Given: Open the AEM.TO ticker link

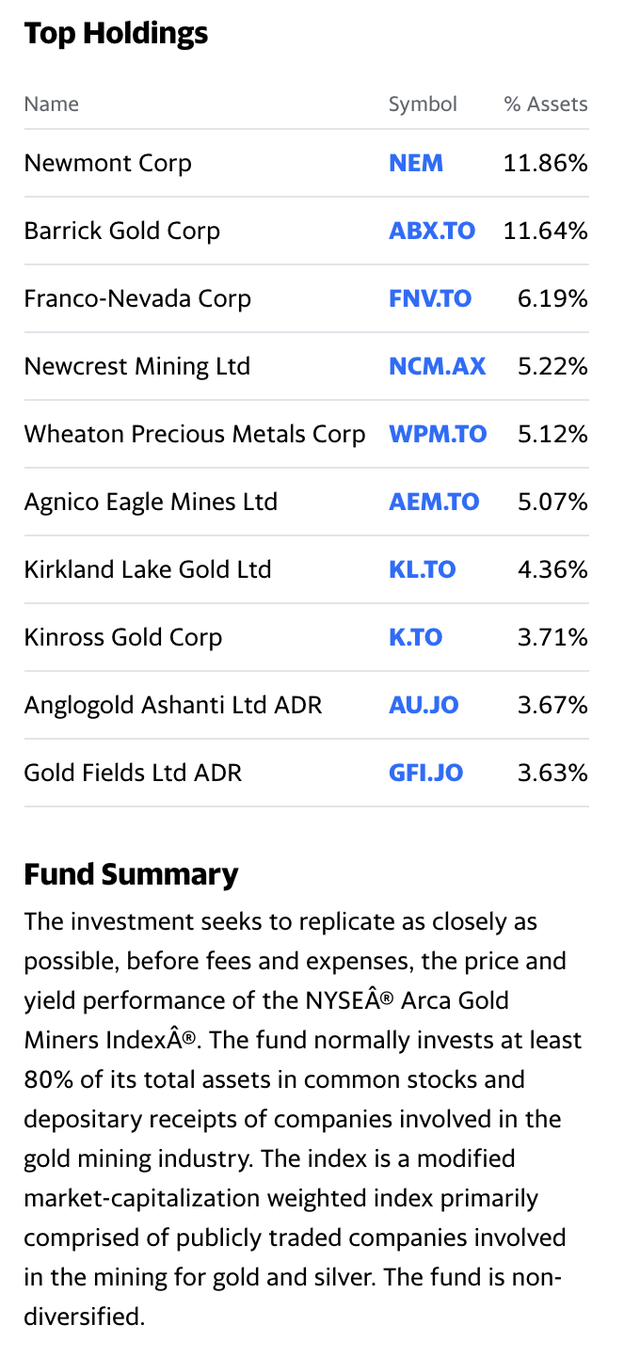Looking at the screenshot, I should [x=434, y=502].
